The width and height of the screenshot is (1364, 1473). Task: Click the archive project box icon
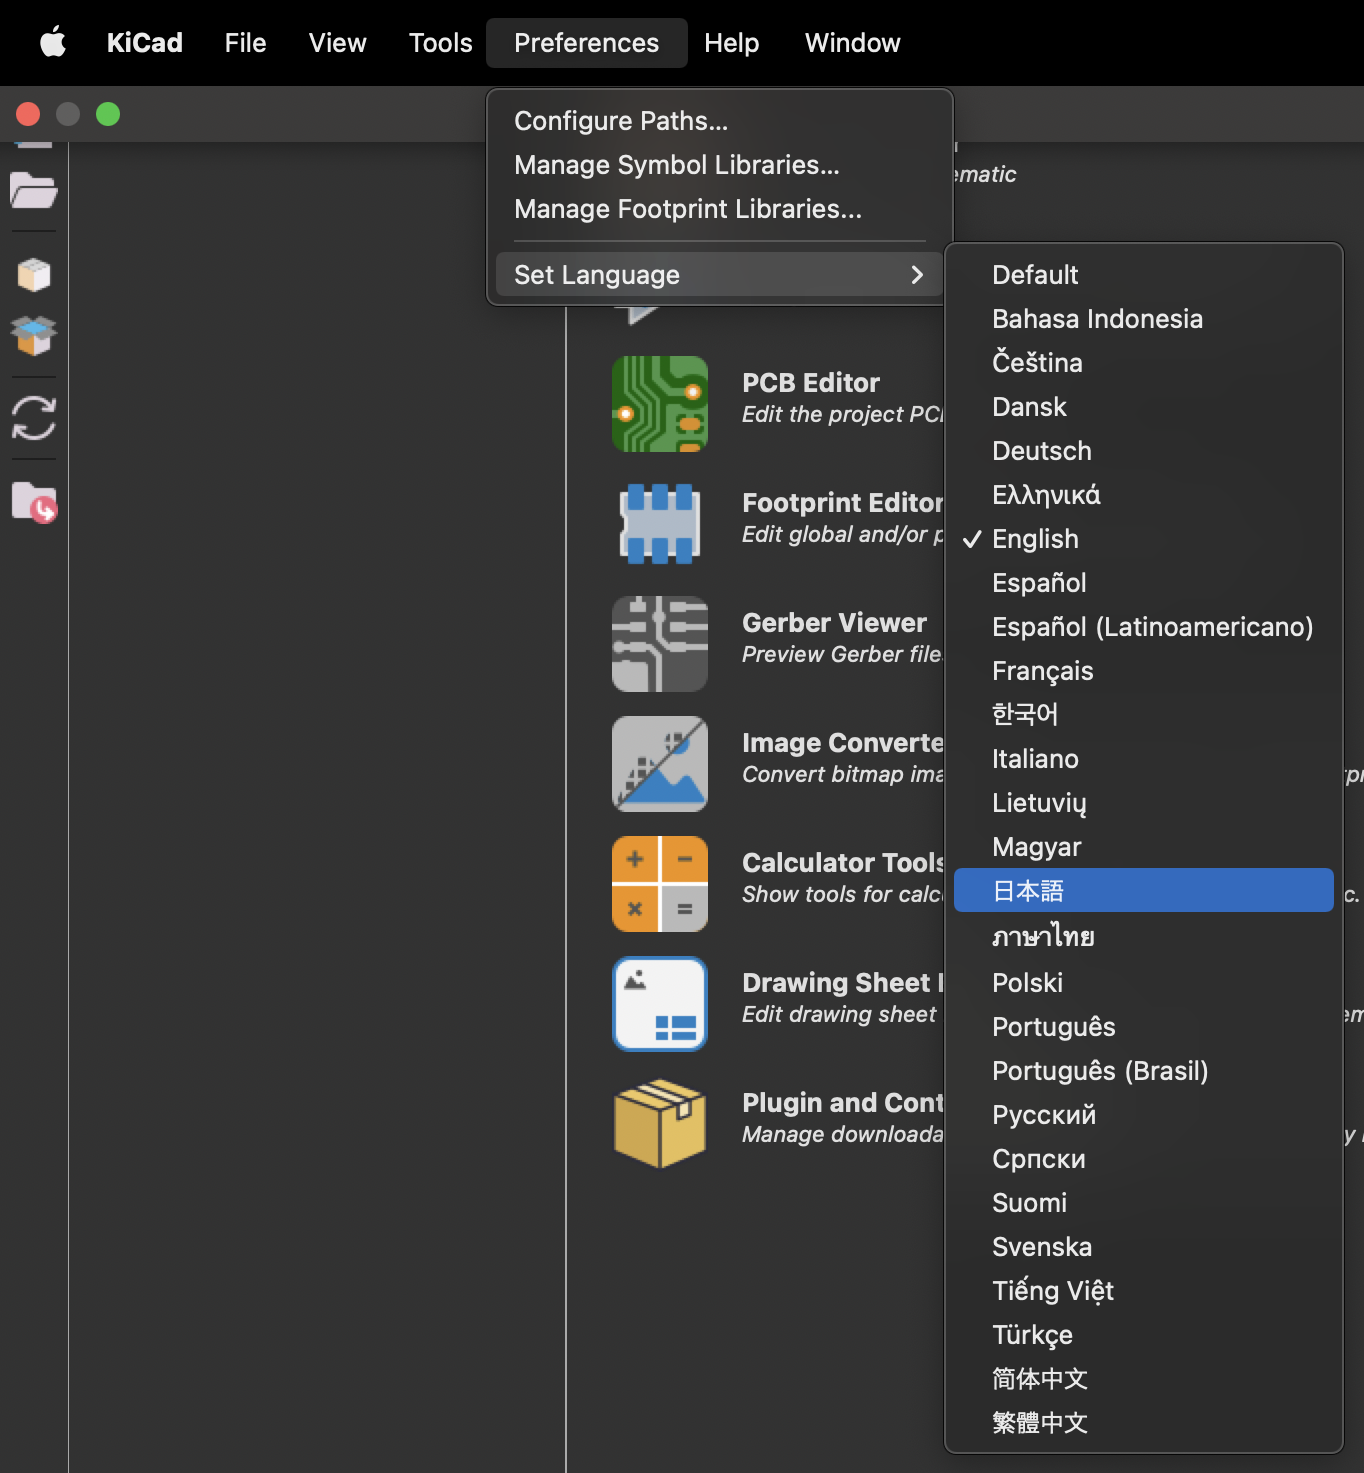coord(34,274)
